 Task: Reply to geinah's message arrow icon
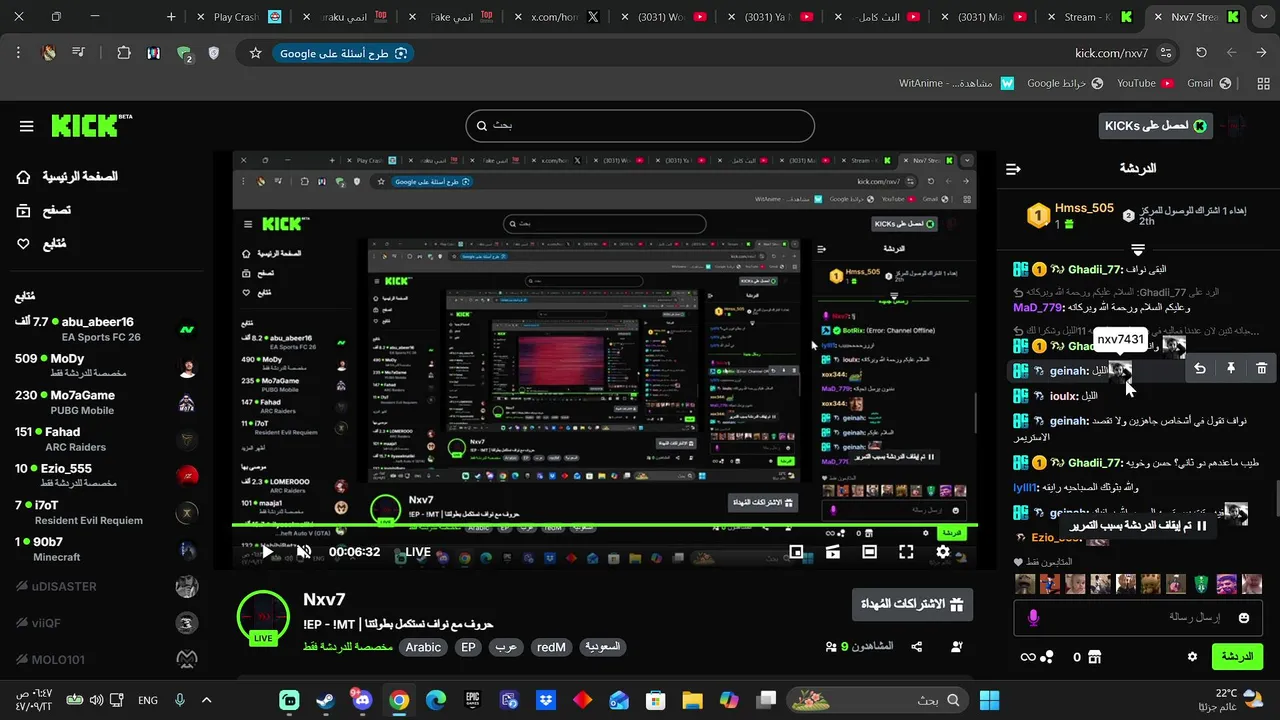click(x=1200, y=369)
